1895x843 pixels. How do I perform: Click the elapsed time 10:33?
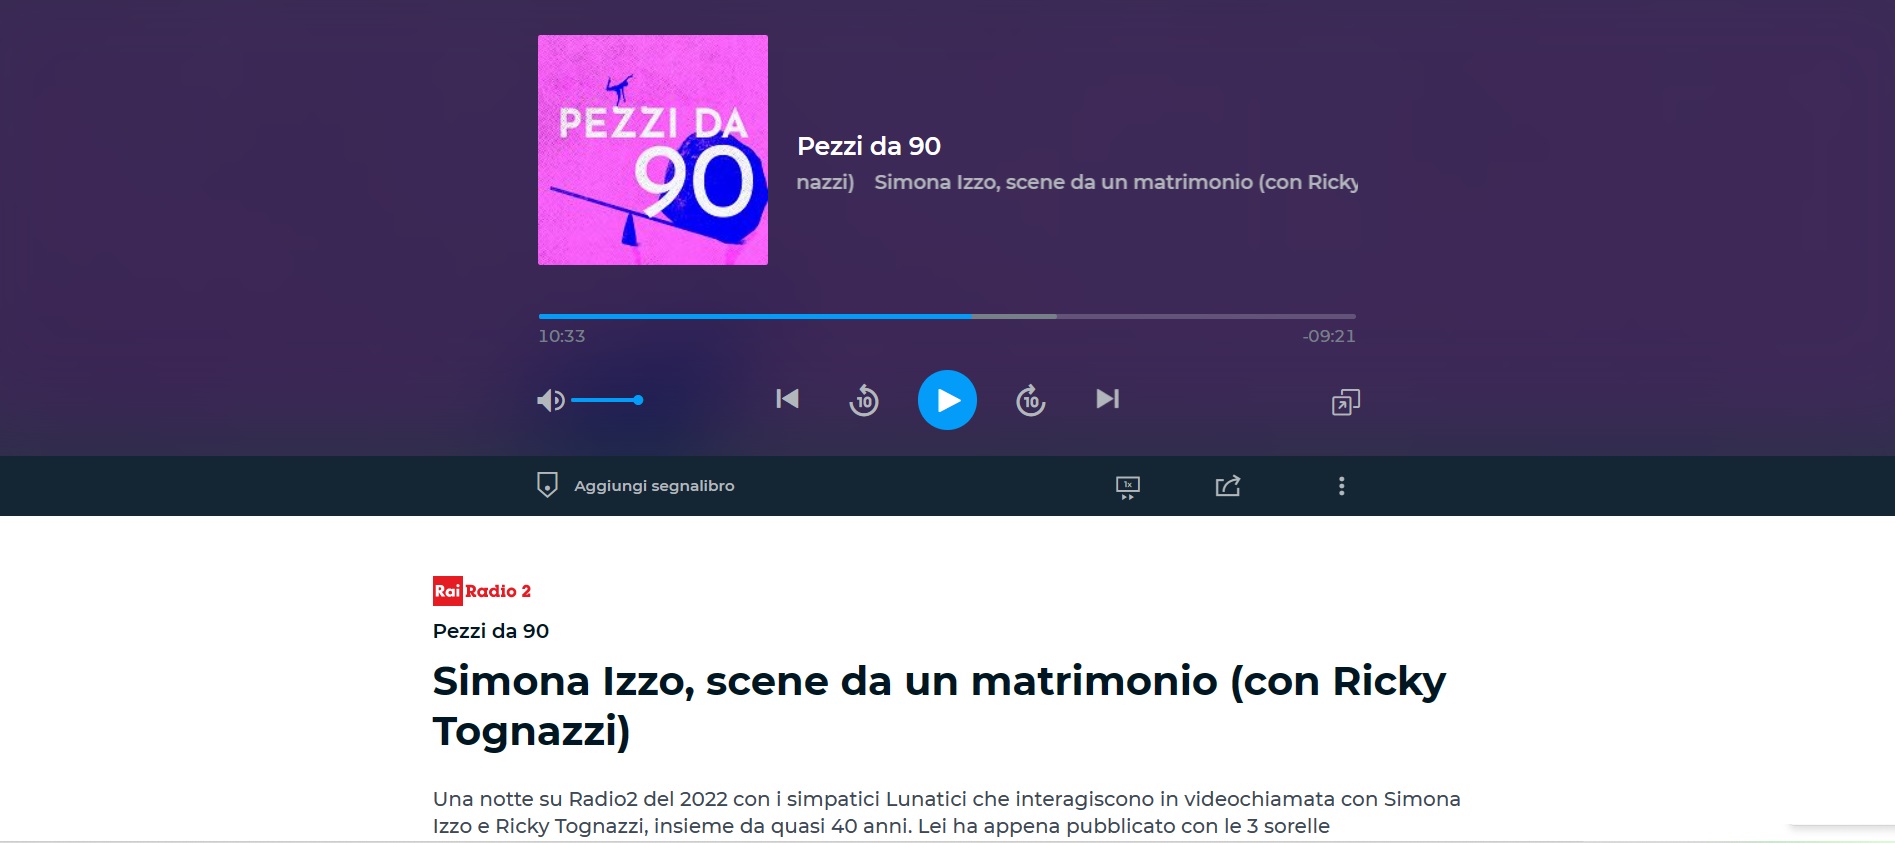pos(562,336)
